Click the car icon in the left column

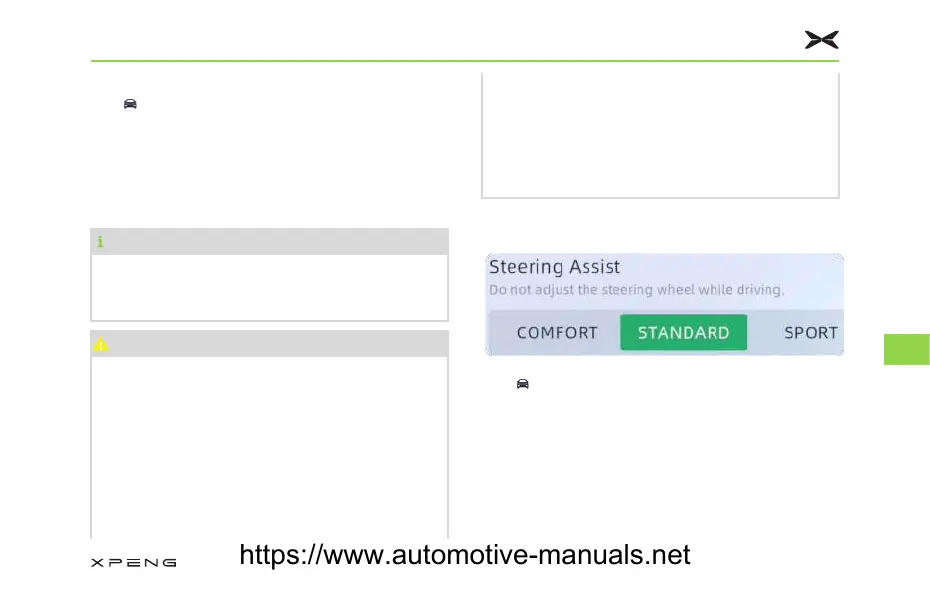(130, 103)
